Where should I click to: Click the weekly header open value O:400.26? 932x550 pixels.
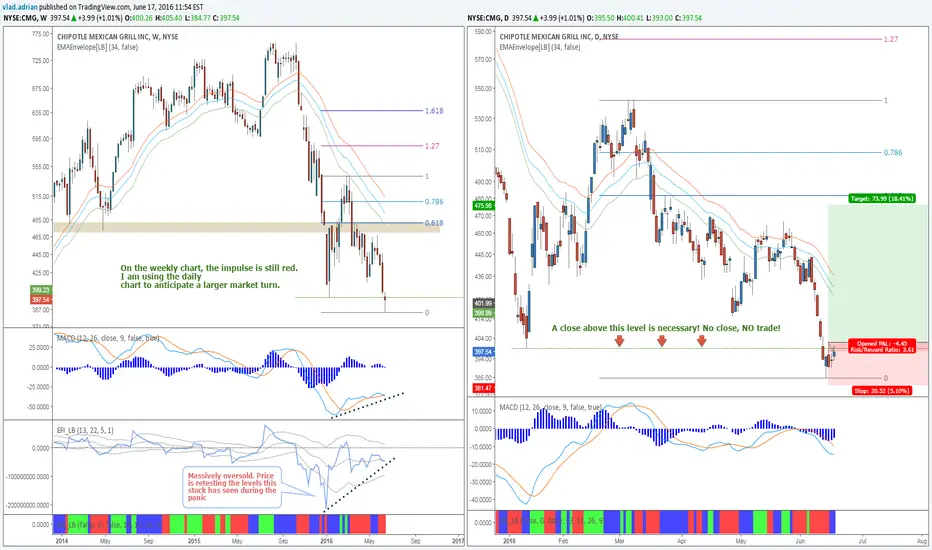pyautogui.click(x=138, y=18)
